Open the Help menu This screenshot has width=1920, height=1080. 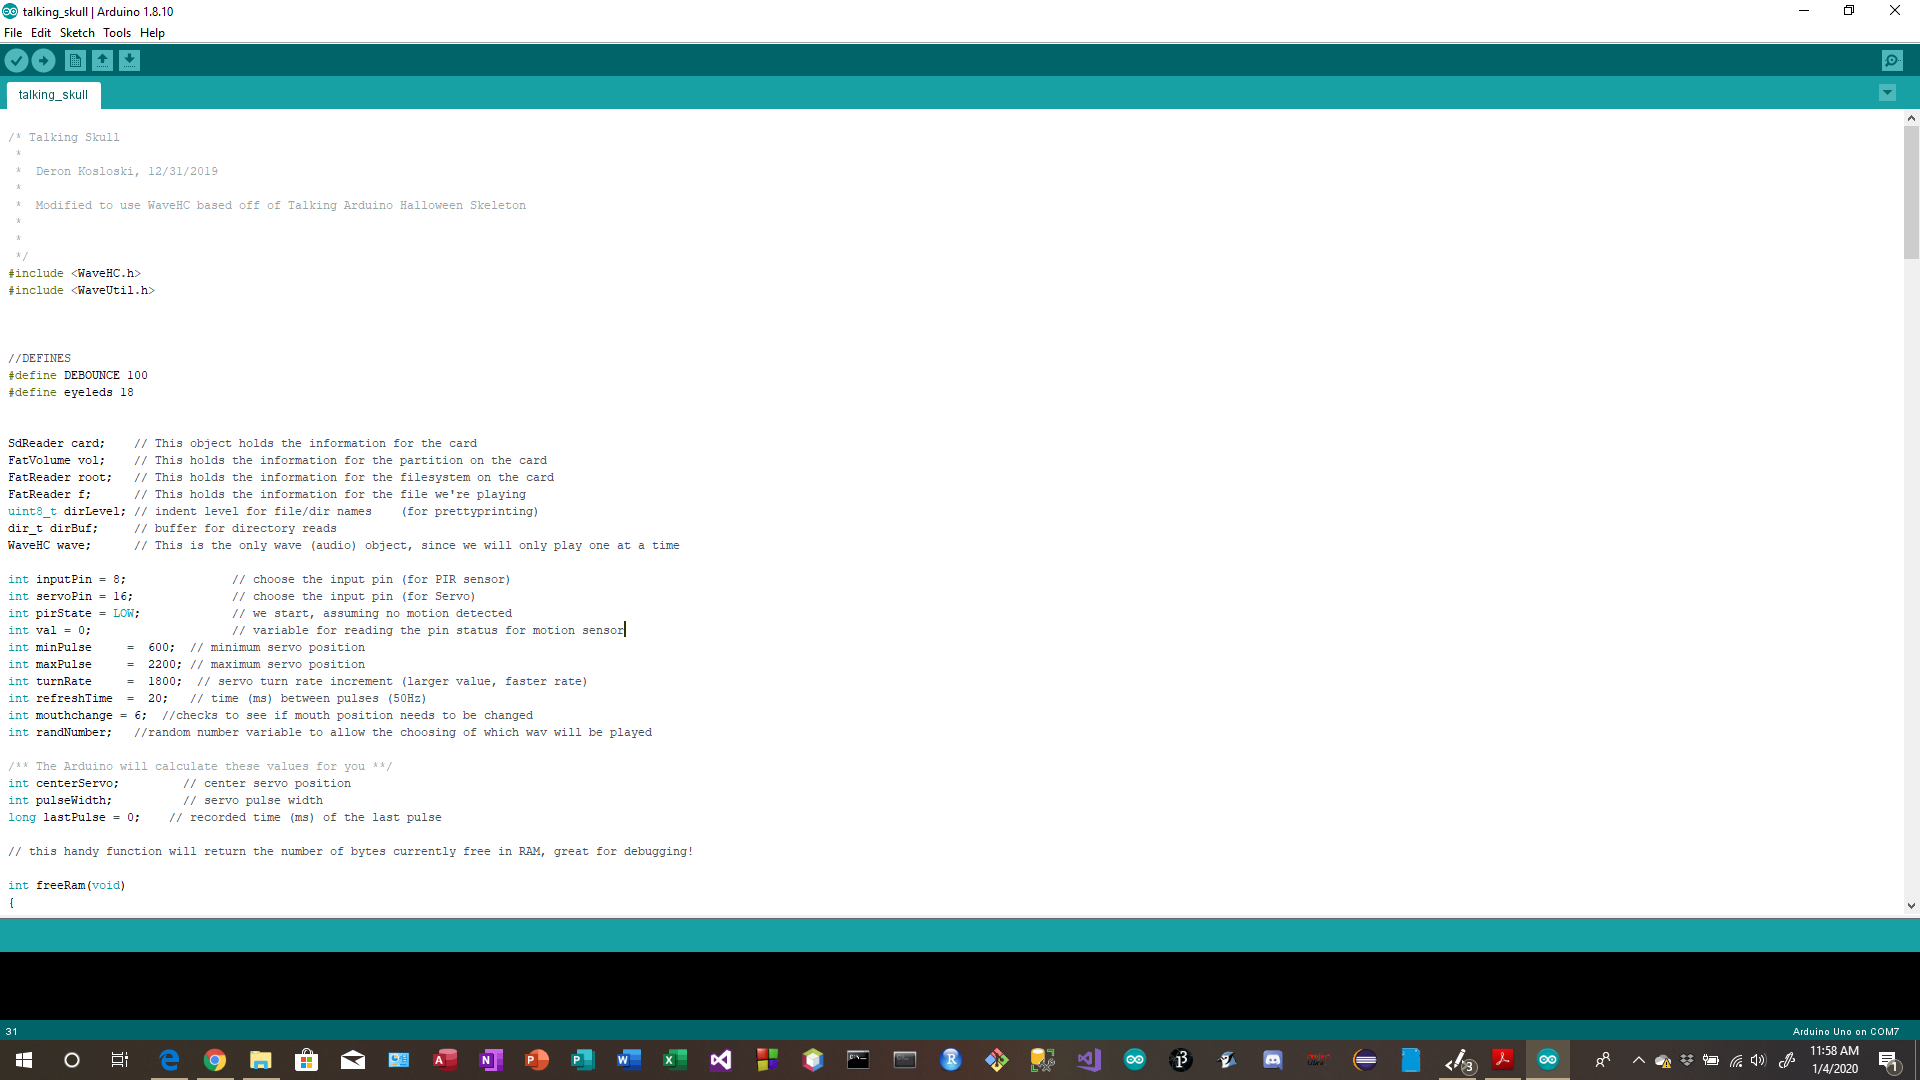click(152, 33)
